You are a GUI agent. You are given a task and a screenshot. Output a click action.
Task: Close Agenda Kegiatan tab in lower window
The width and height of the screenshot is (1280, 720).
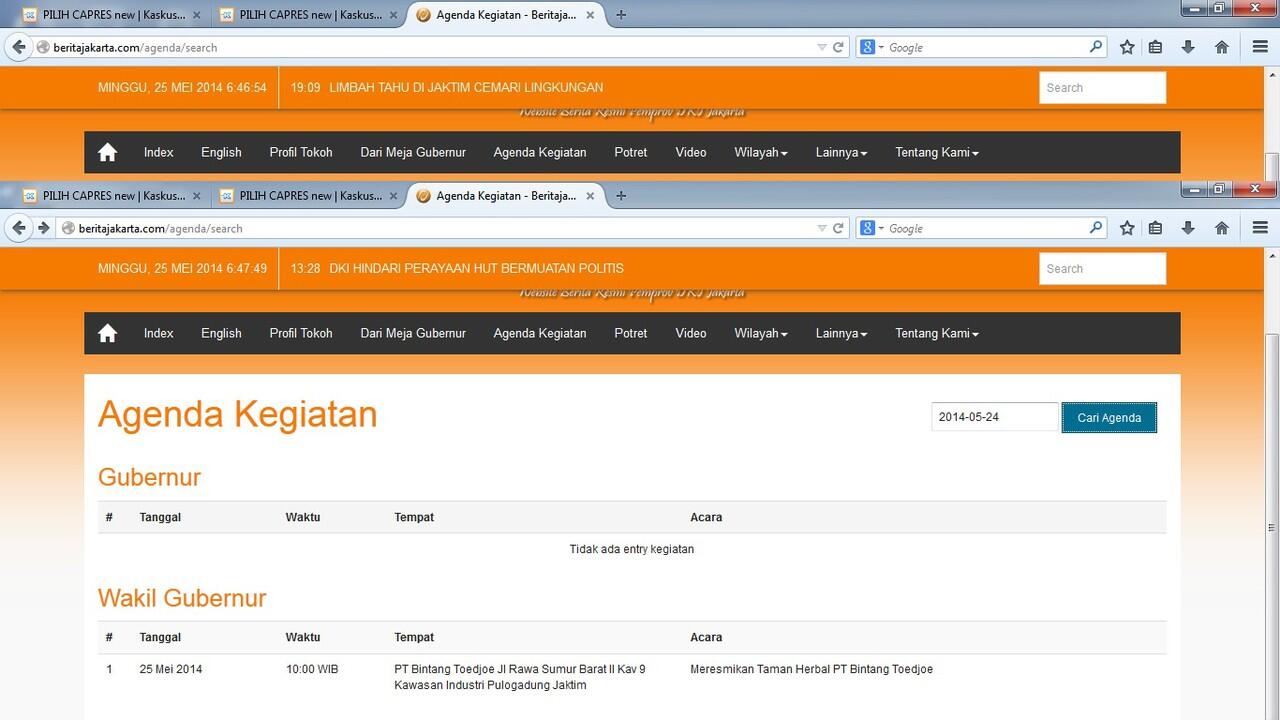pyautogui.click(x=590, y=196)
